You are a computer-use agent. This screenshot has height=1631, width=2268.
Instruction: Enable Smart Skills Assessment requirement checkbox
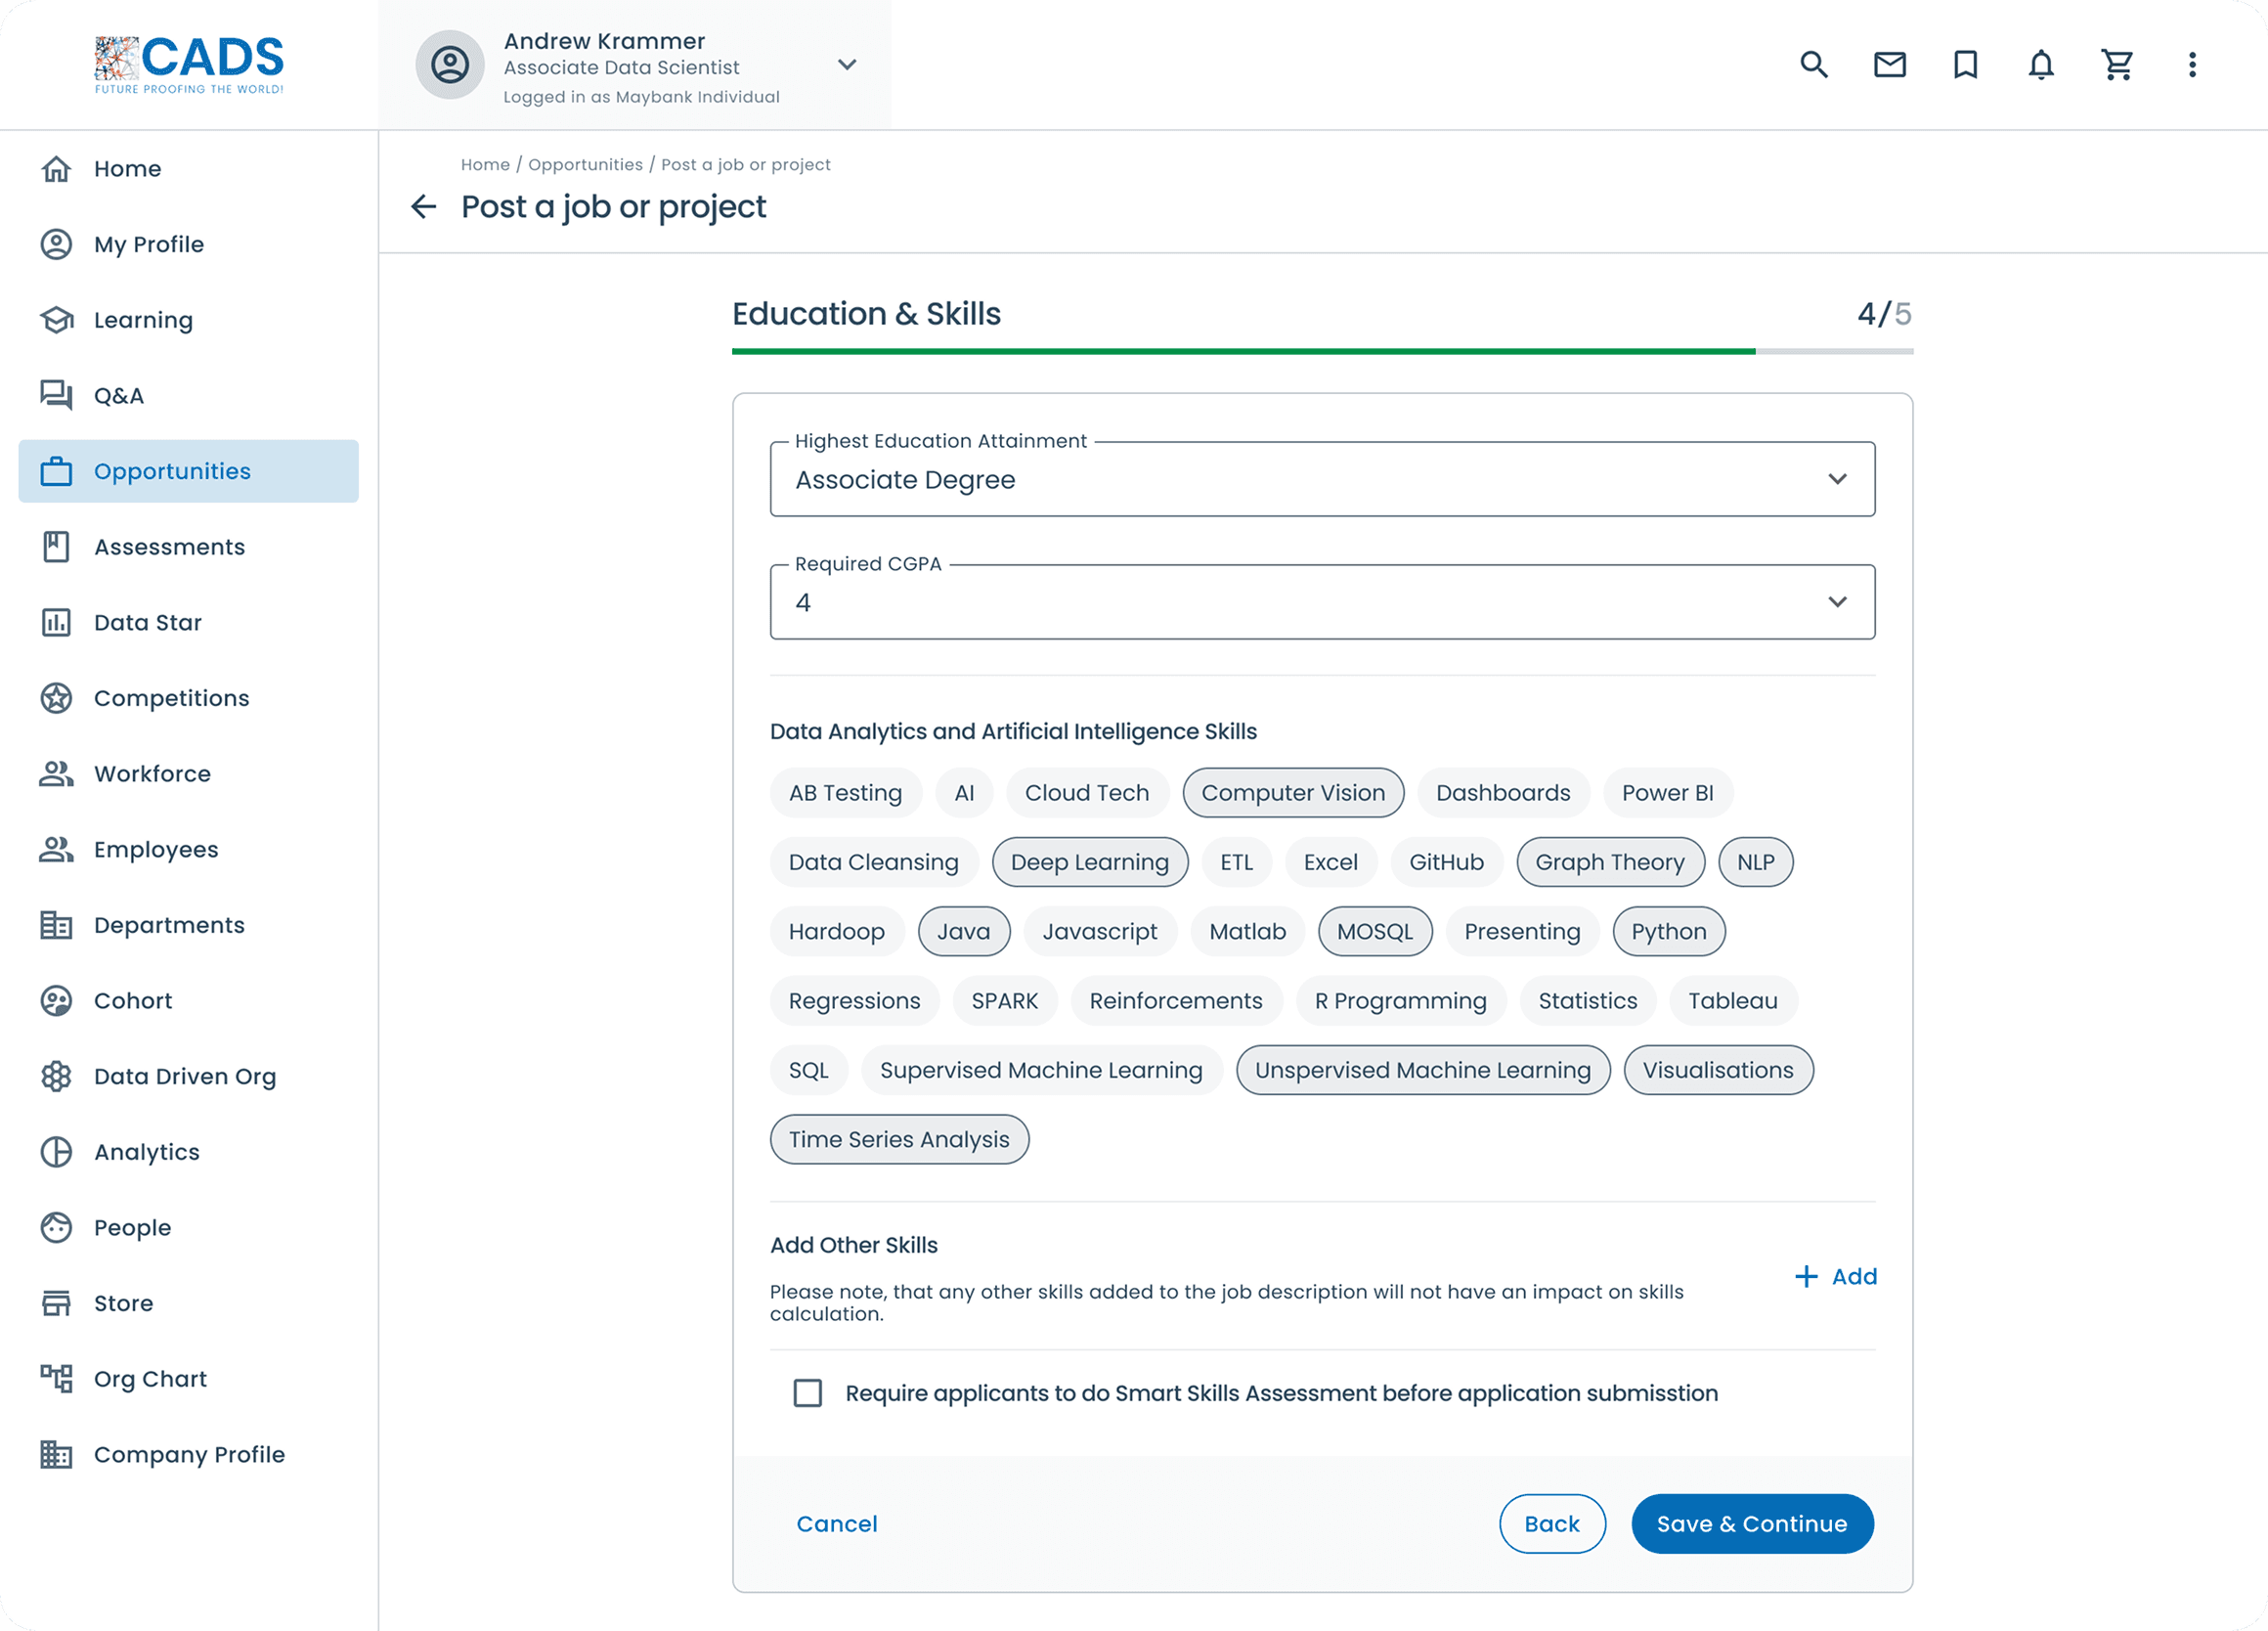coord(808,1393)
